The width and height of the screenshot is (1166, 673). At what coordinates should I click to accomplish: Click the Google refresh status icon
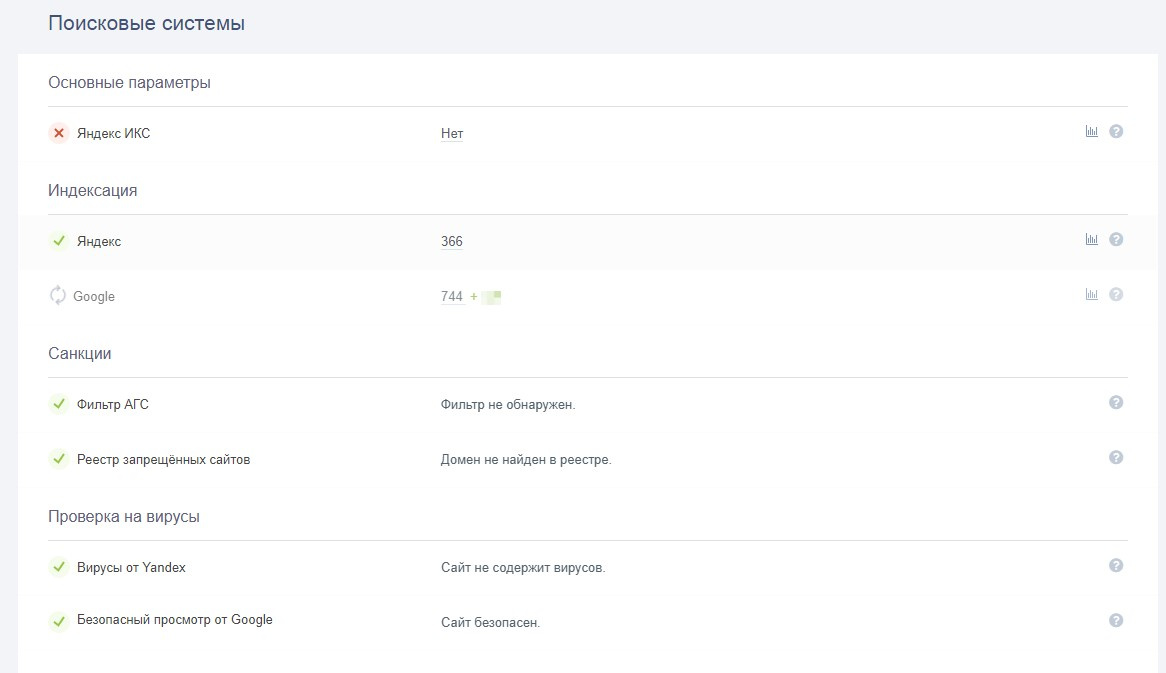(x=58, y=296)
